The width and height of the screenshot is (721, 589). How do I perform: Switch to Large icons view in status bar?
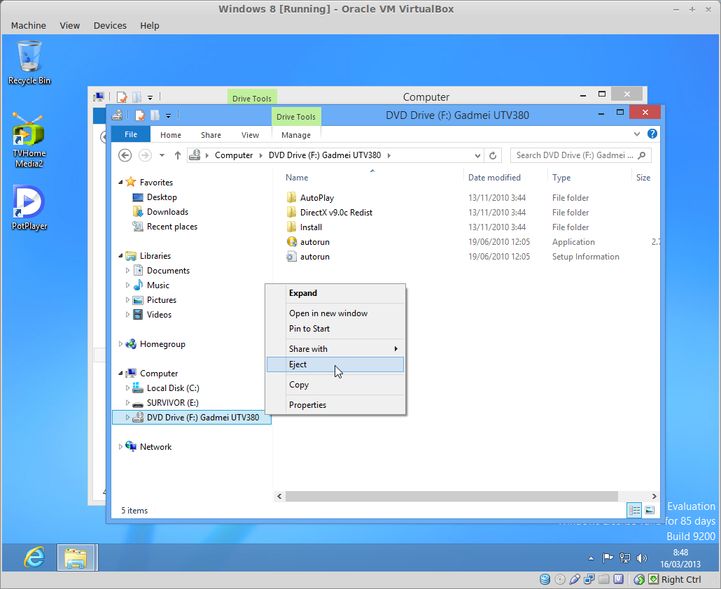[650, 510]
